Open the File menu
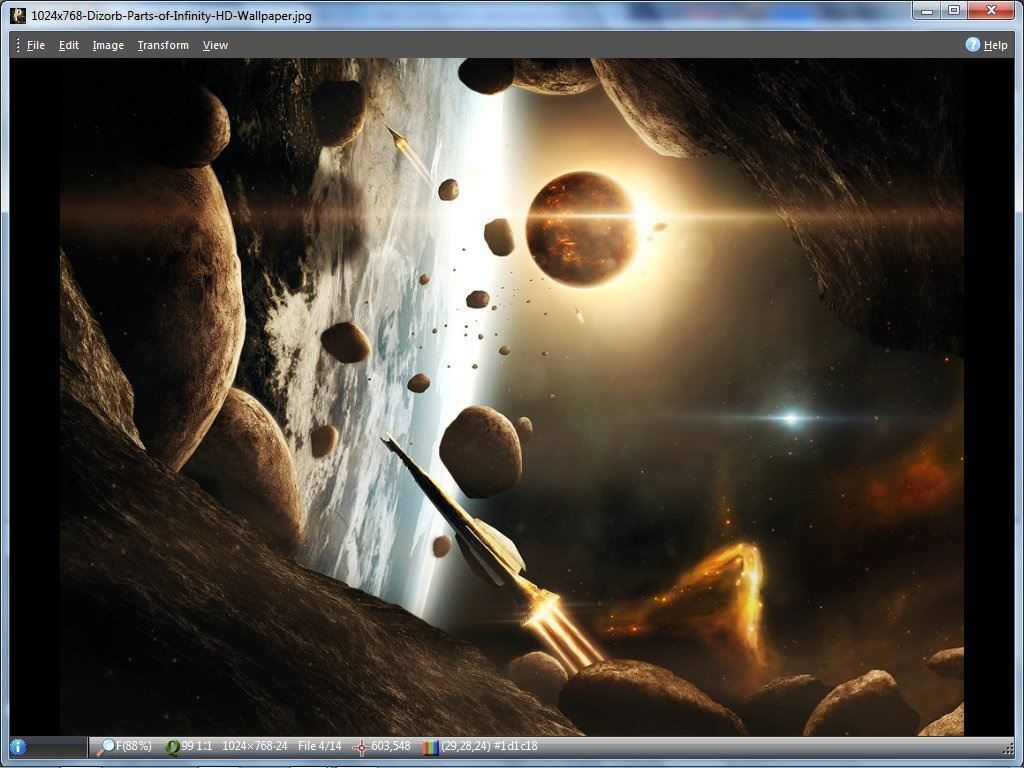Screen dimensions: 1024x768 35,45
